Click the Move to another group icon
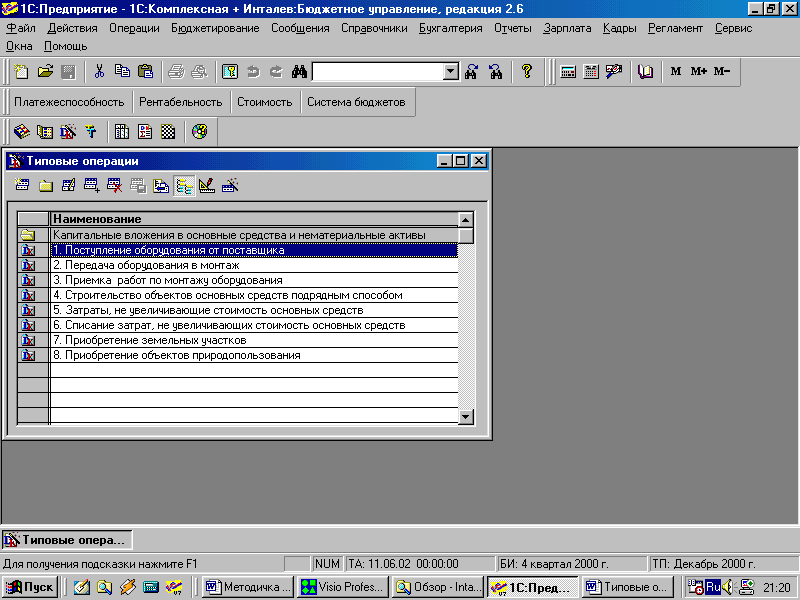Image resolution: width=800 pixels, height=600 pixels. [161, 186]
